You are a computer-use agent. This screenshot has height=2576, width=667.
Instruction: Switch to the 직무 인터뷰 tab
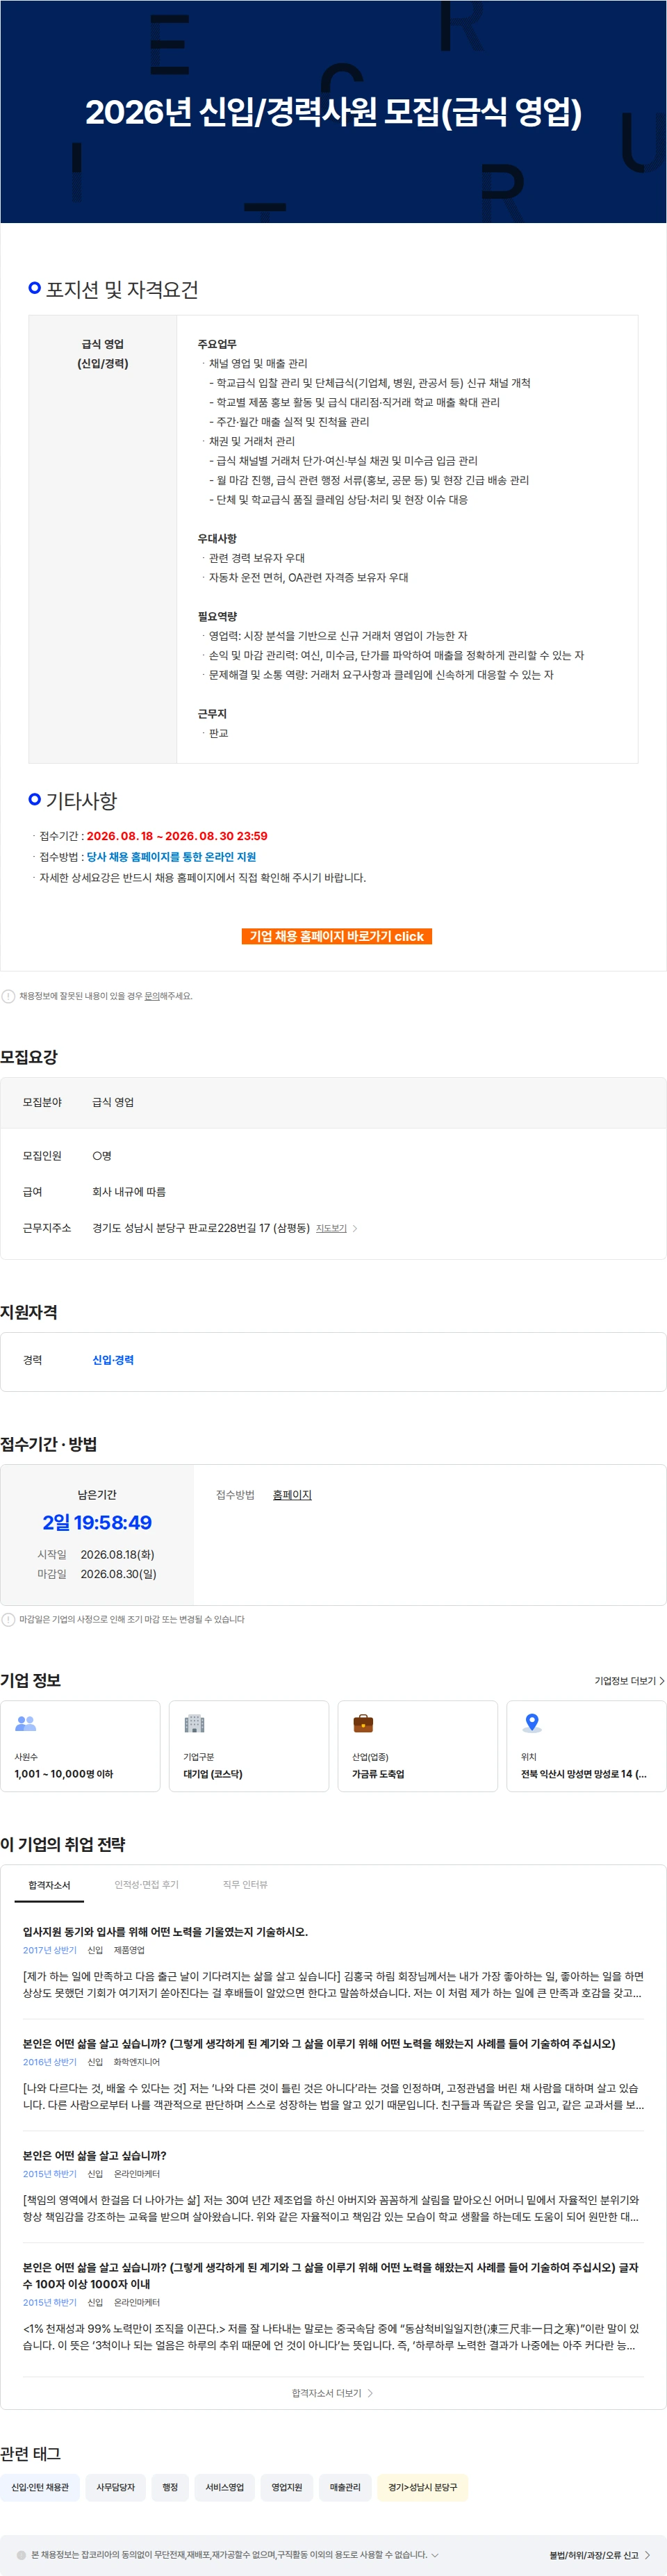(x=245, y=1885)
